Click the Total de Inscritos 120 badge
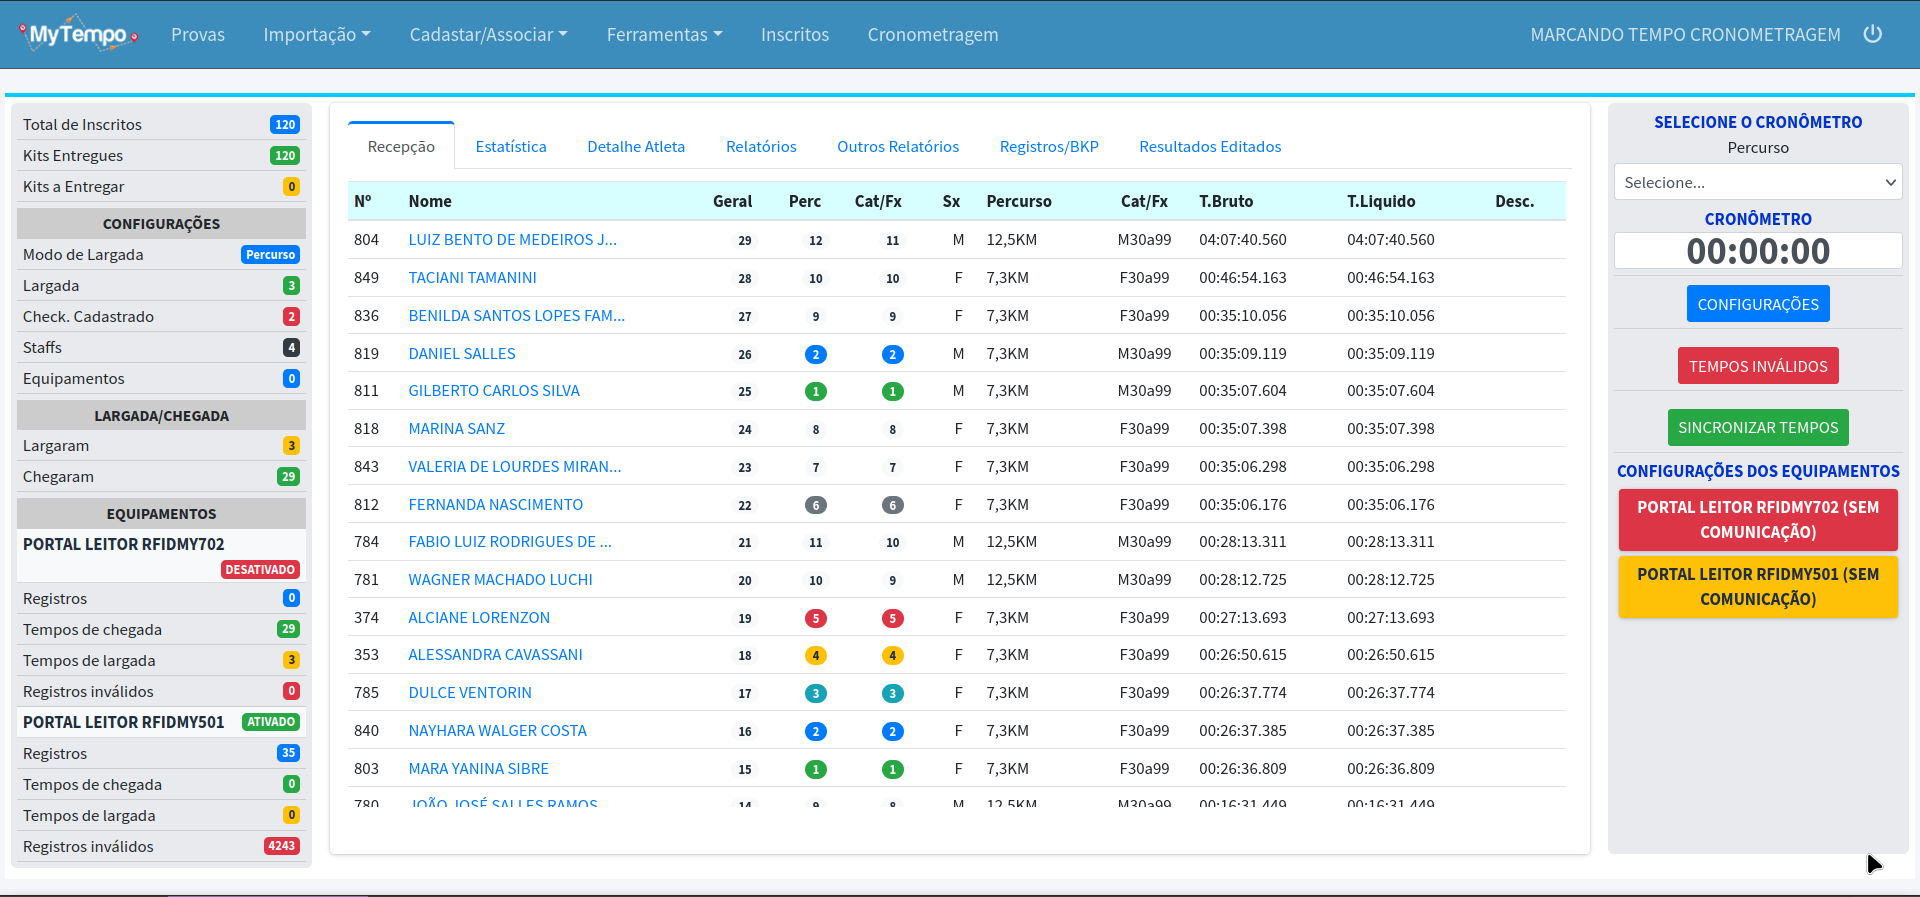This screenshot has height=897, width=1920. (285, 125)
